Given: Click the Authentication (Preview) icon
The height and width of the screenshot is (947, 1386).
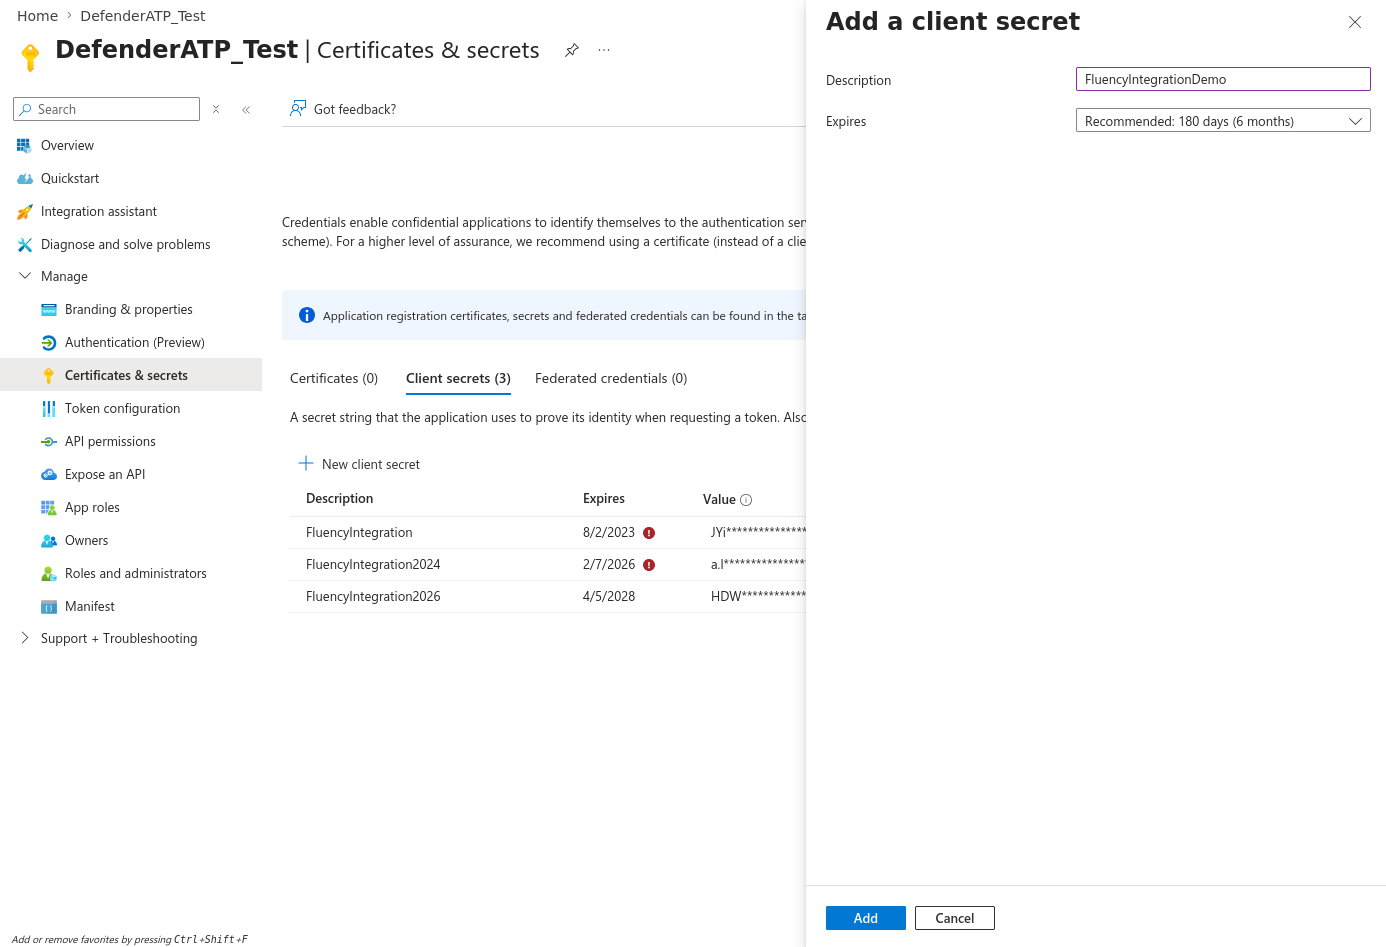Looking at the screenshot, I should 48,342.
